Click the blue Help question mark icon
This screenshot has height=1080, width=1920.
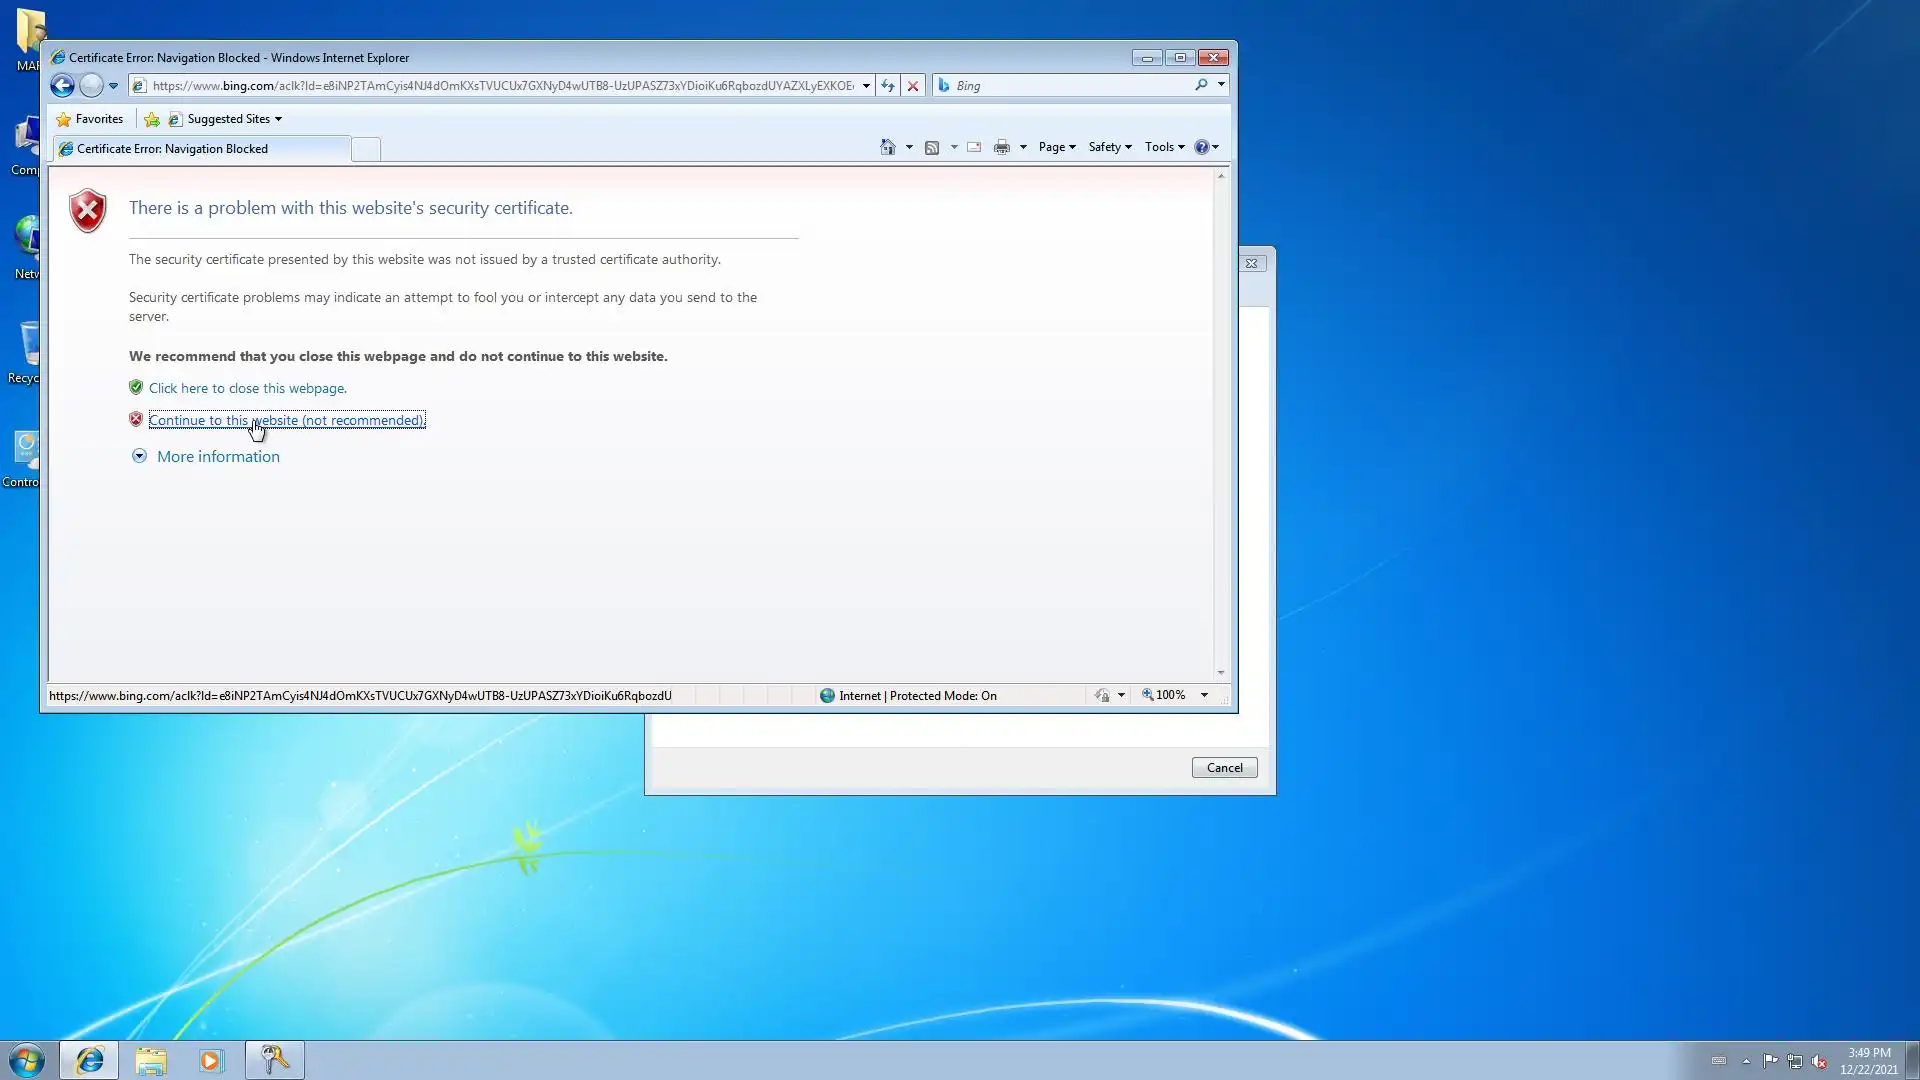click(x=1201, y=147)
